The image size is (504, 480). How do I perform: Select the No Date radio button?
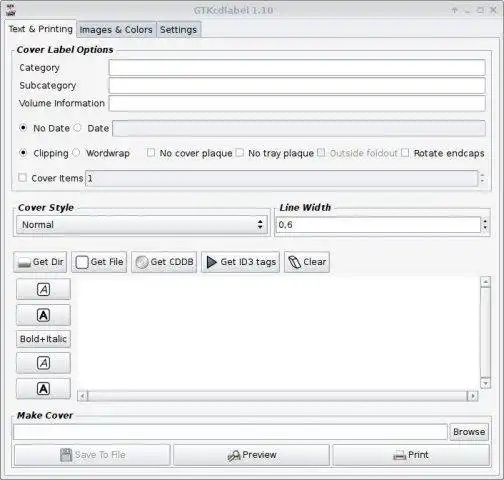pyautogui.click(x=23, y=128)
